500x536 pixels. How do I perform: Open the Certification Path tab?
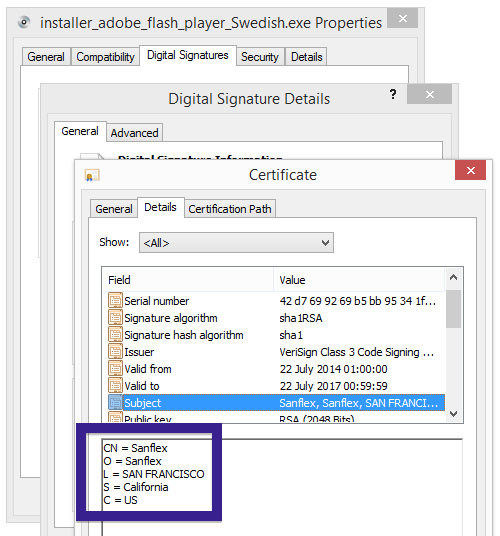click(230, 209)
